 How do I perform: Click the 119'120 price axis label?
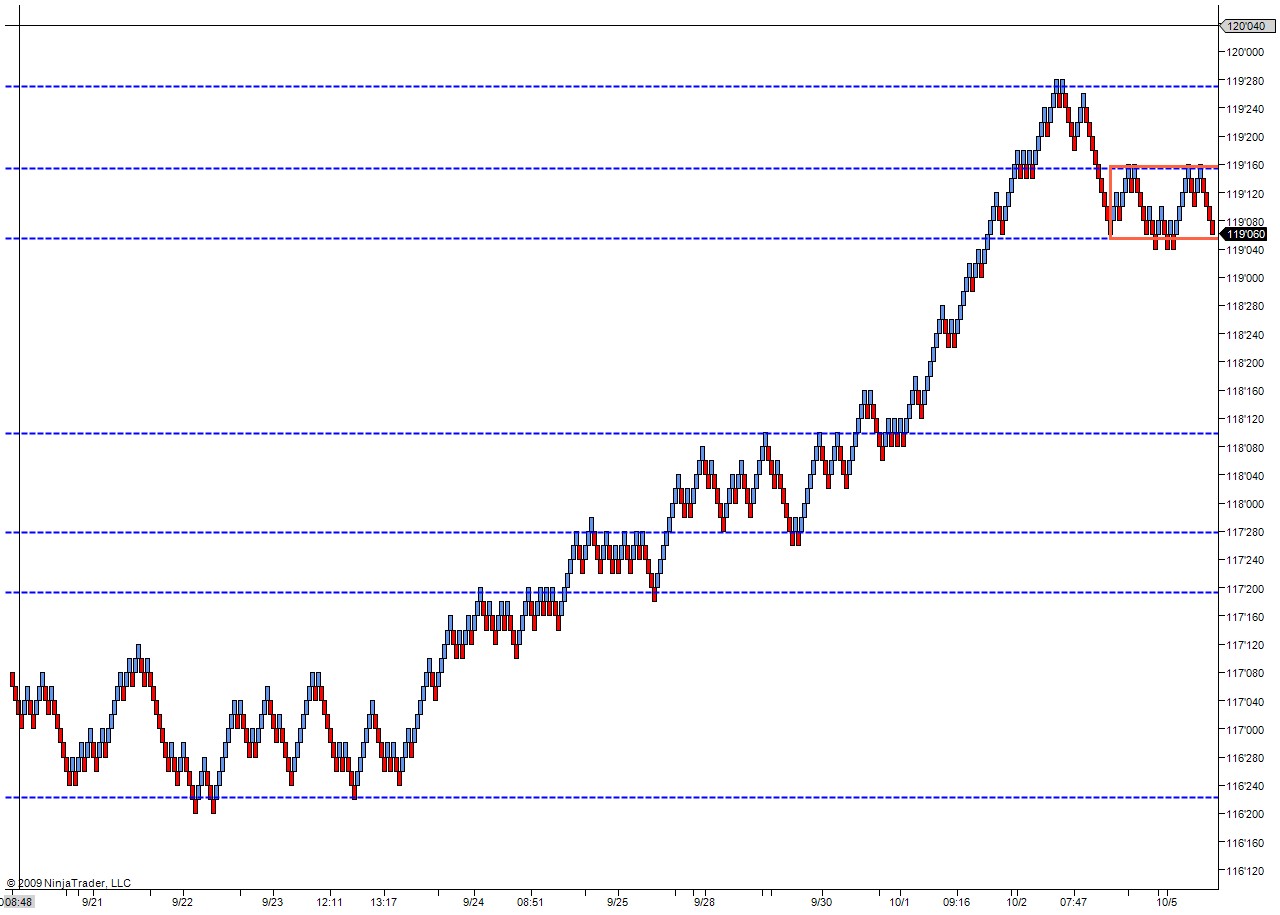coord(1247,193)
